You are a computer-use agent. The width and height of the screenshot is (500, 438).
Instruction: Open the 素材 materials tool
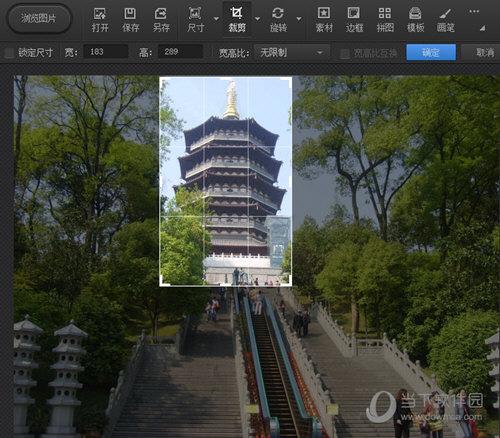[324, 20]
